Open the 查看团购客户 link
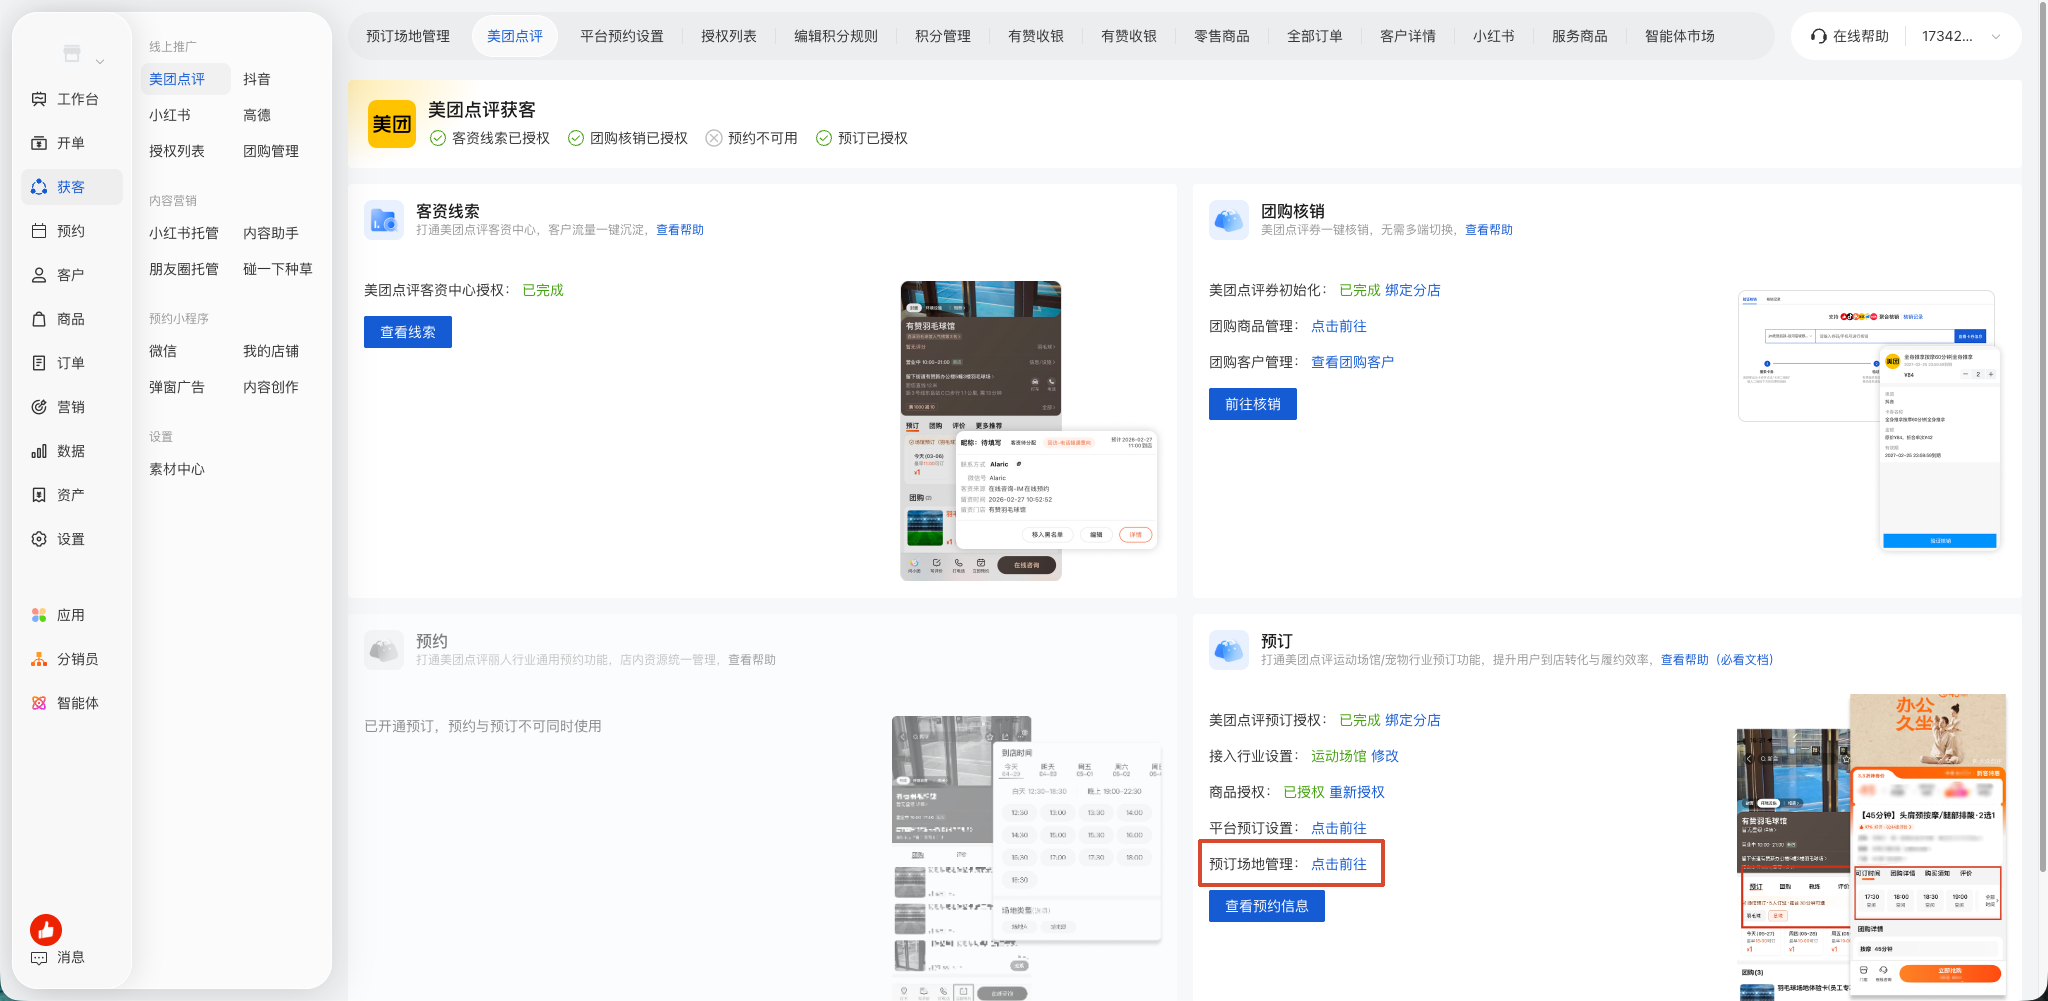Screen dimensions: 2048x1001 tap(1353, 362)
